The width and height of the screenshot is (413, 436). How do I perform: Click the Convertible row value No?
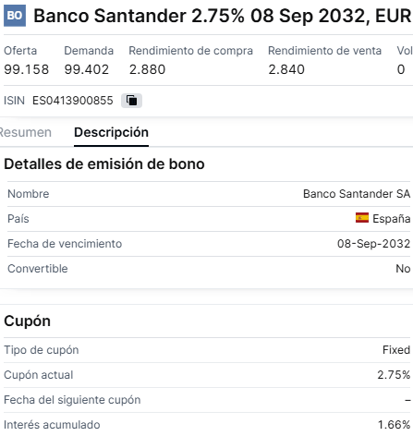tap(403, 268)
